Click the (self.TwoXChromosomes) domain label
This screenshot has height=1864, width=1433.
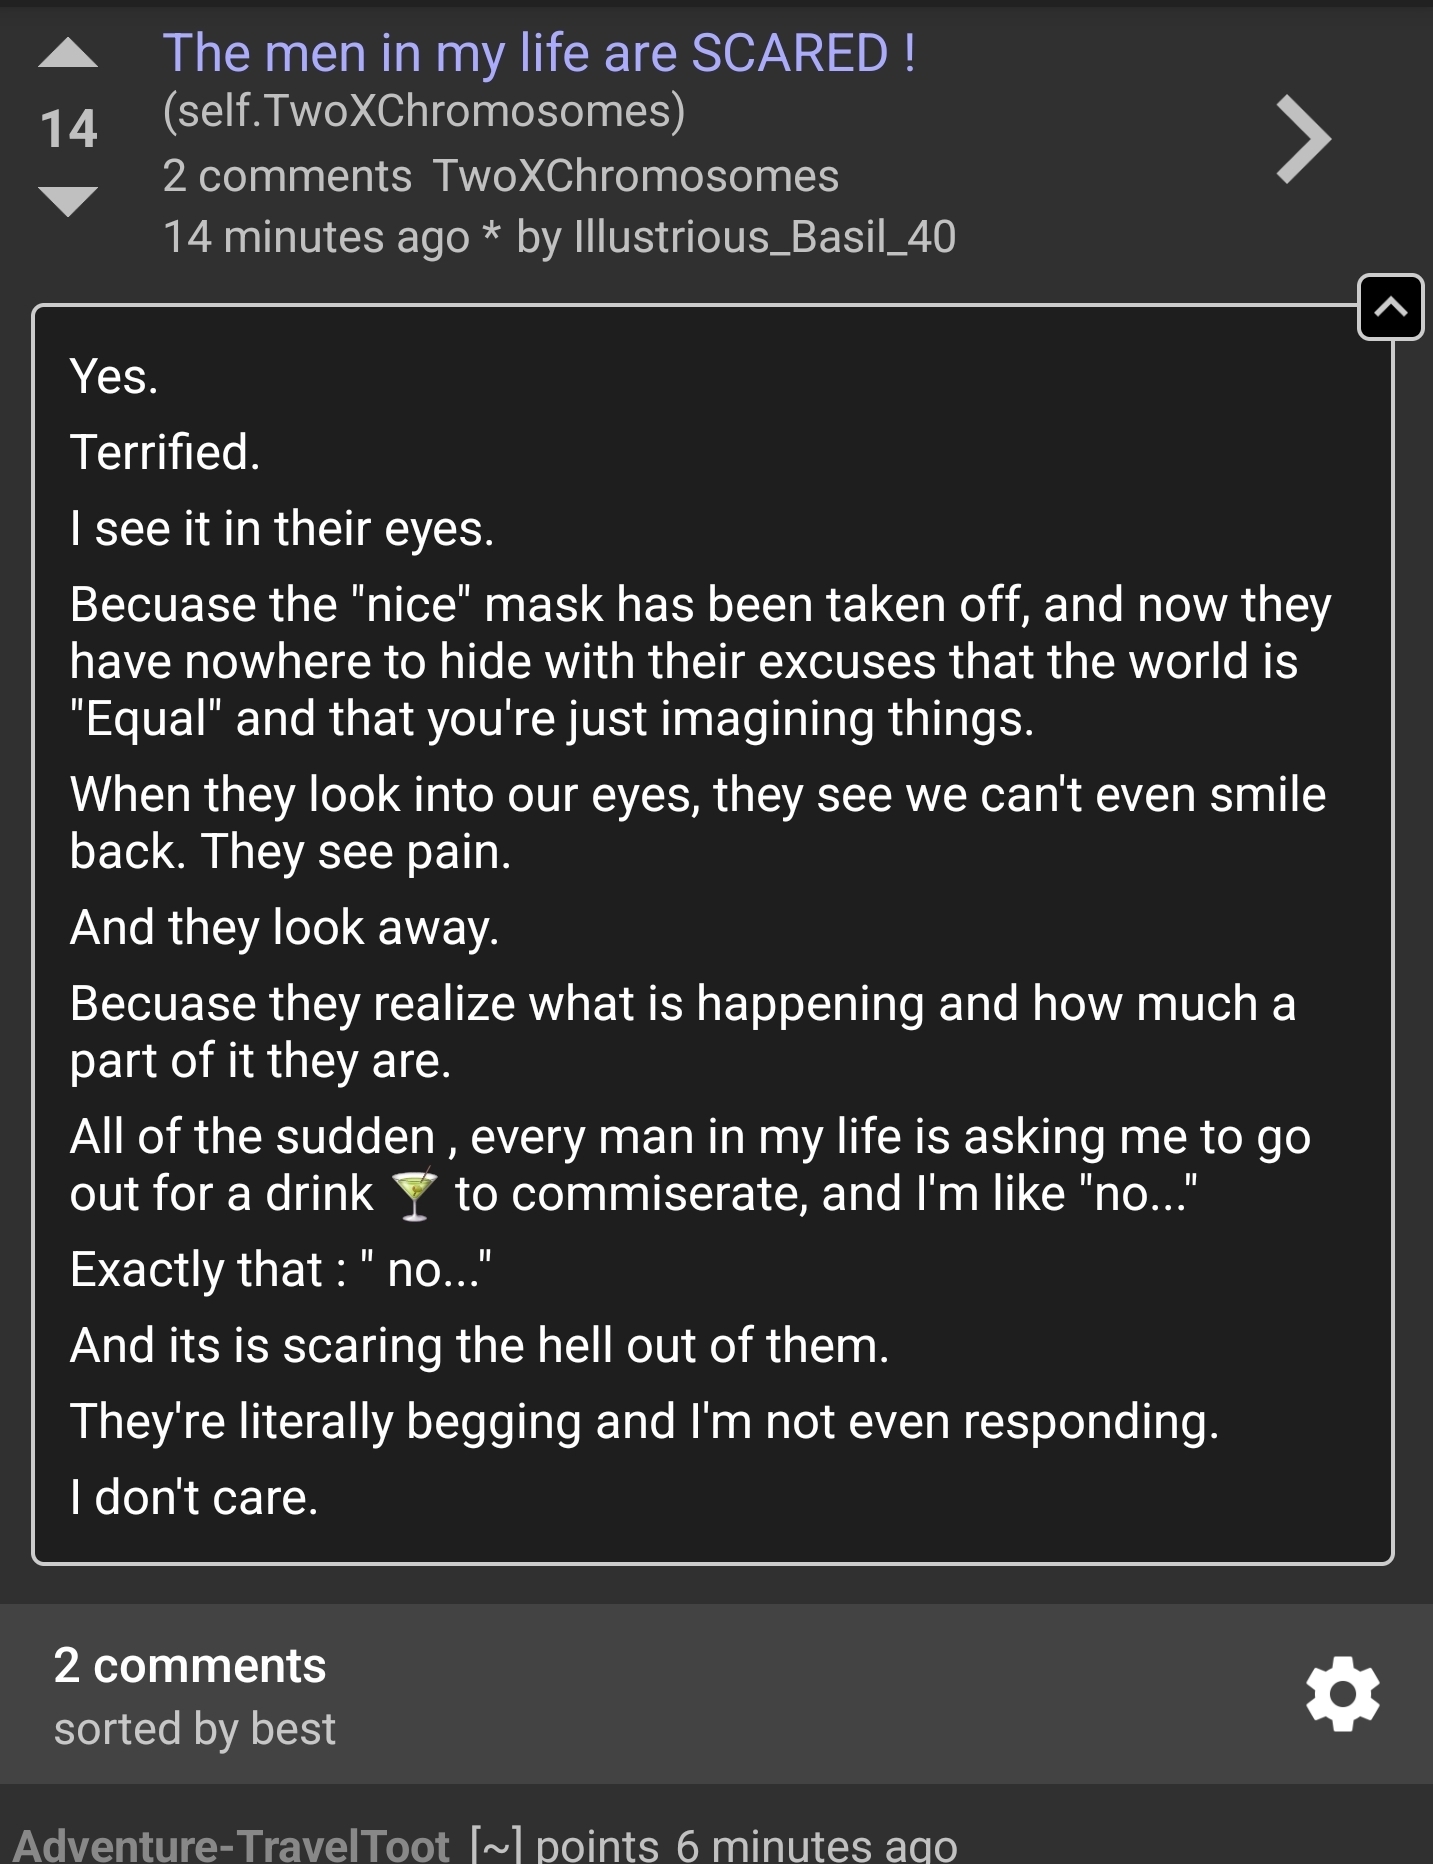click(x=424, y=111)
